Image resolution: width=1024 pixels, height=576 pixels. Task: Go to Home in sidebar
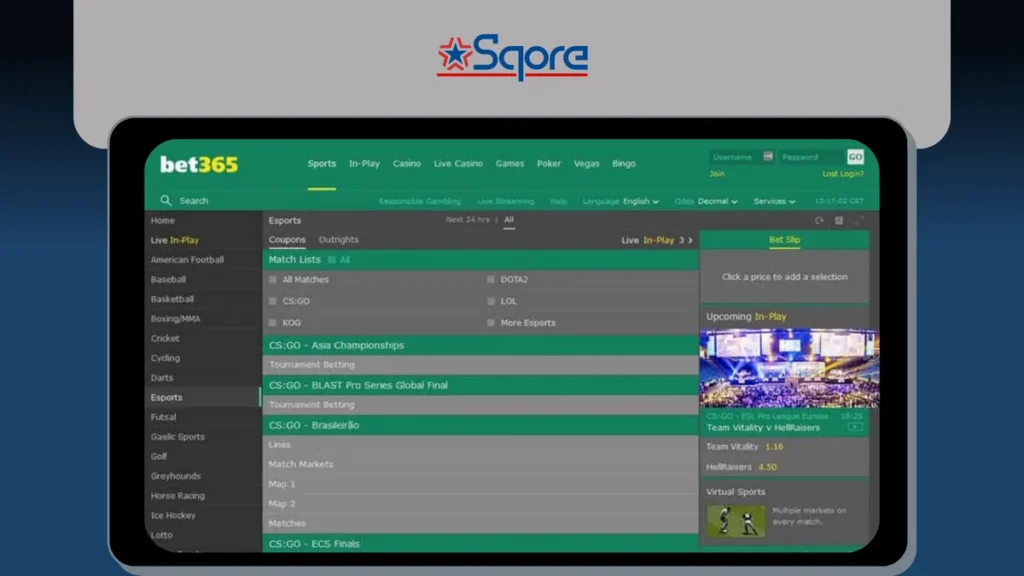click(163, 221)
